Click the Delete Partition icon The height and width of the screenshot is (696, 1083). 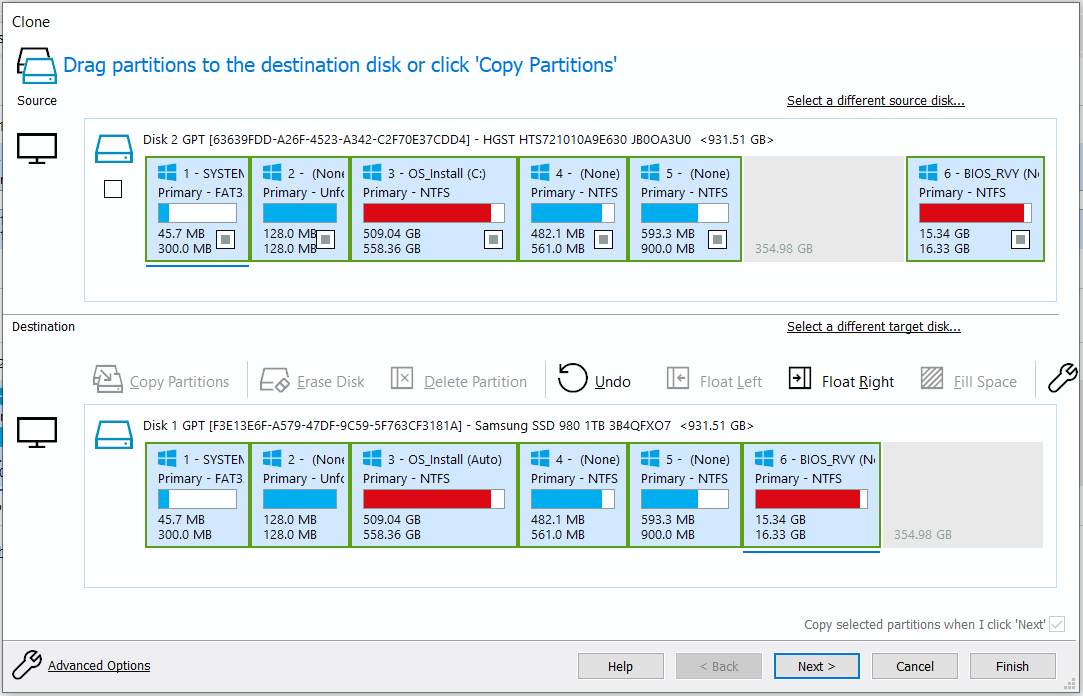tap(402, 379)
